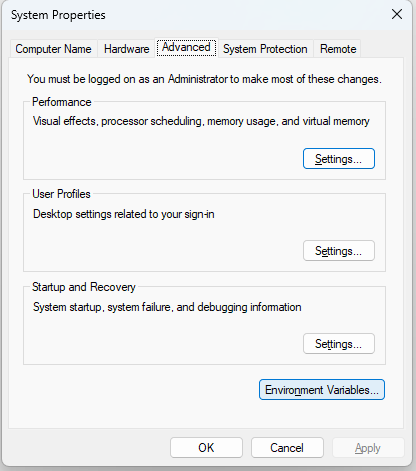
Task: Click the Administrator login notice text
Action: (x=204, y=79)
